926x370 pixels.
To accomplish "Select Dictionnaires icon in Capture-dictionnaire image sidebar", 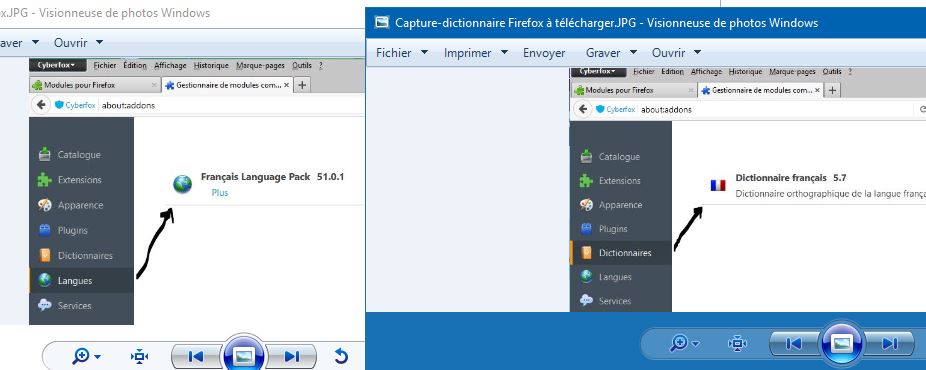I will [586, 253].
